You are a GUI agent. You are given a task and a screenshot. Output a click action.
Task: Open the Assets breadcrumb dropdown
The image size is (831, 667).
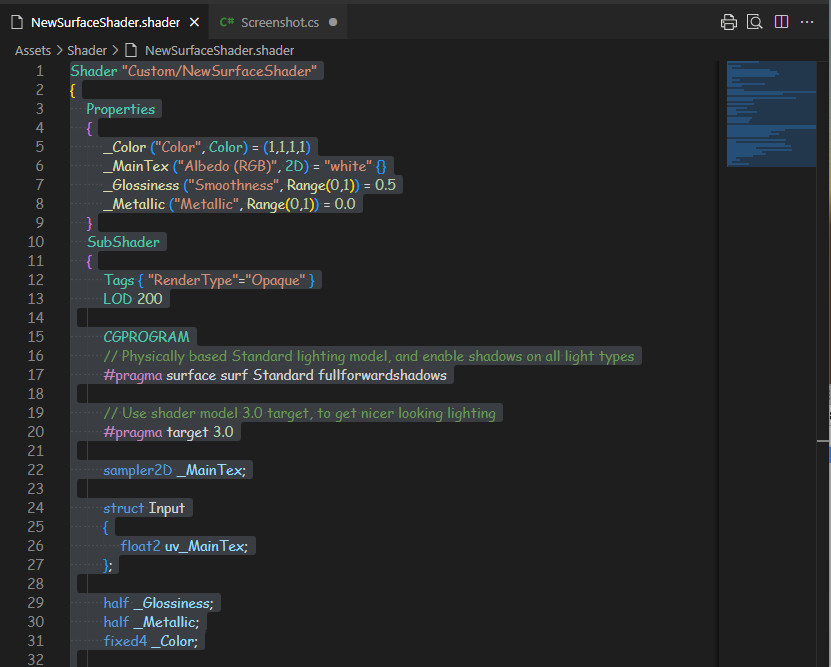(33, 50)
